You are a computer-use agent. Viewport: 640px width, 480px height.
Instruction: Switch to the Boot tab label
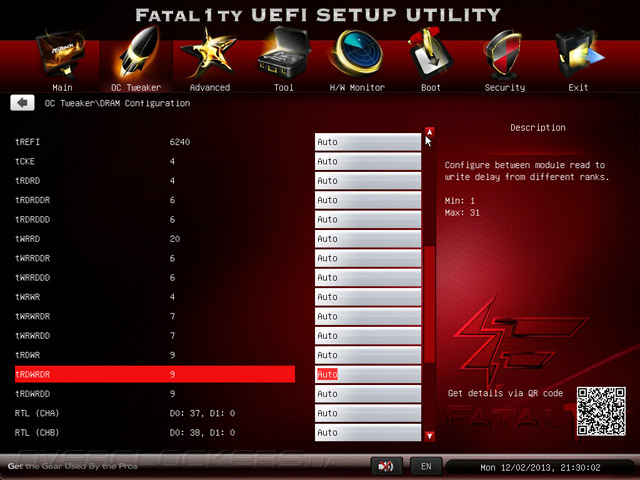(x=431, y=87)
